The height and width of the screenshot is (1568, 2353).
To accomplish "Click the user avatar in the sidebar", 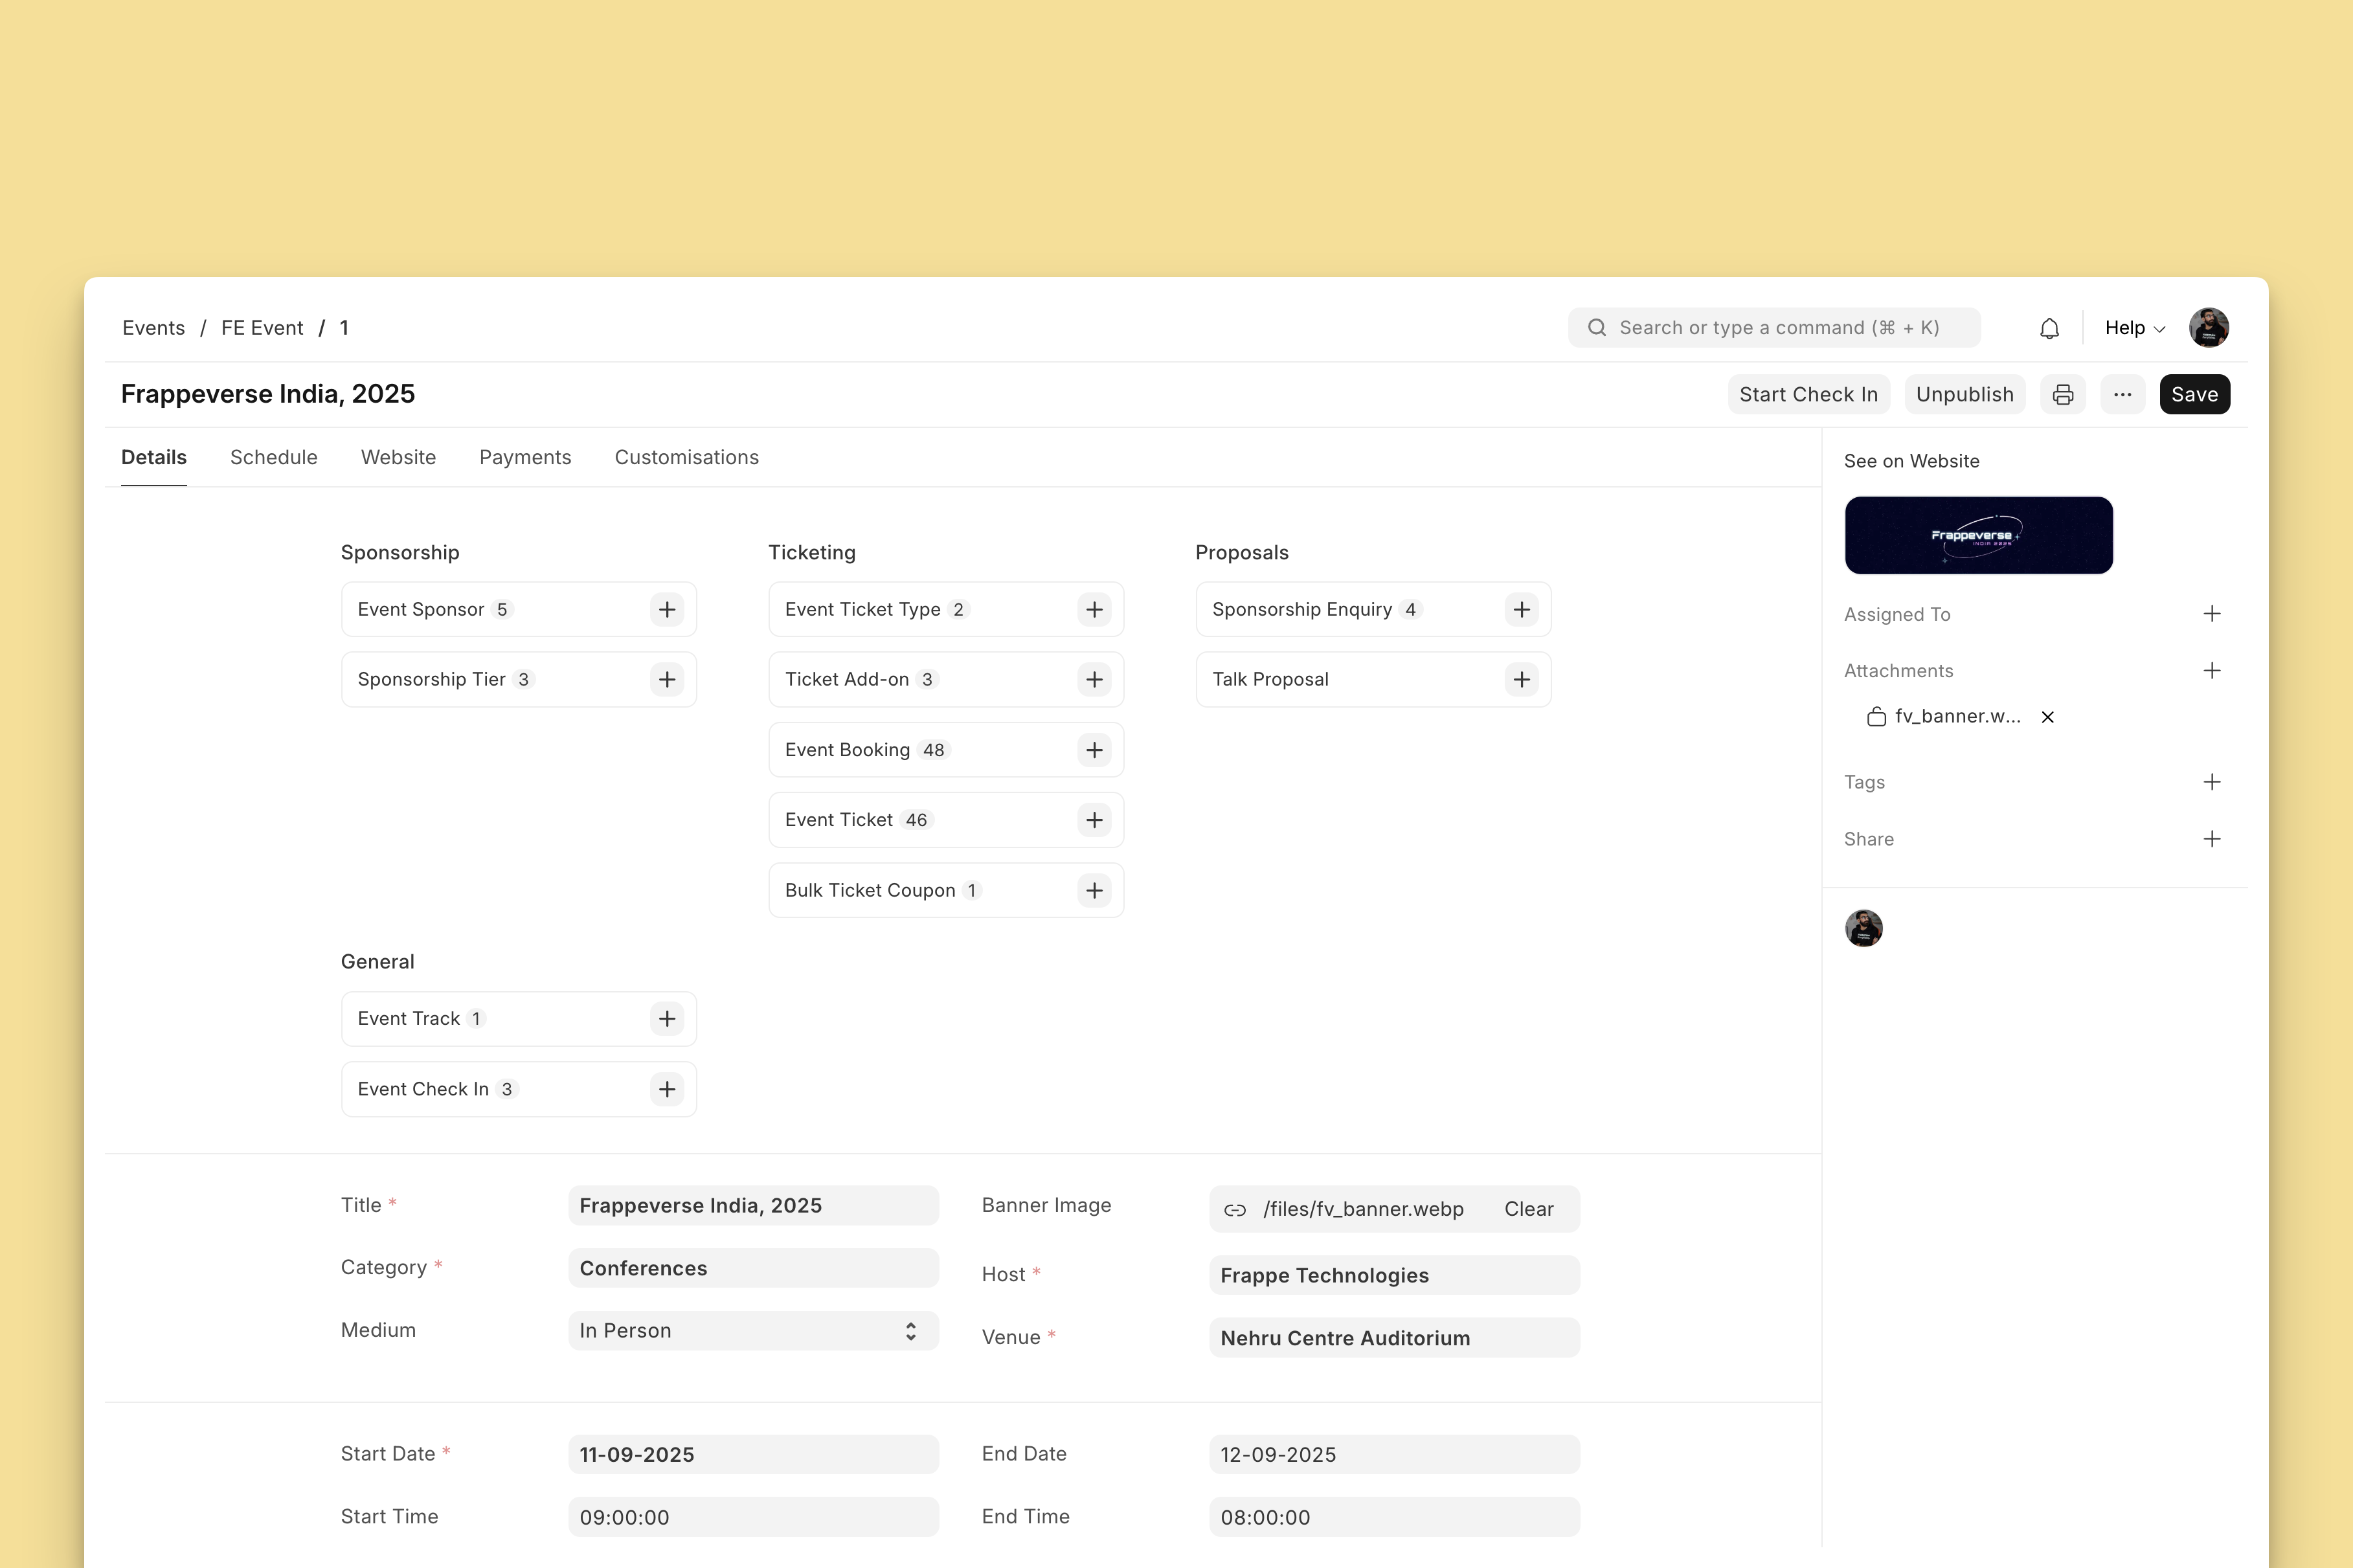I will [x=1863, y=929].
